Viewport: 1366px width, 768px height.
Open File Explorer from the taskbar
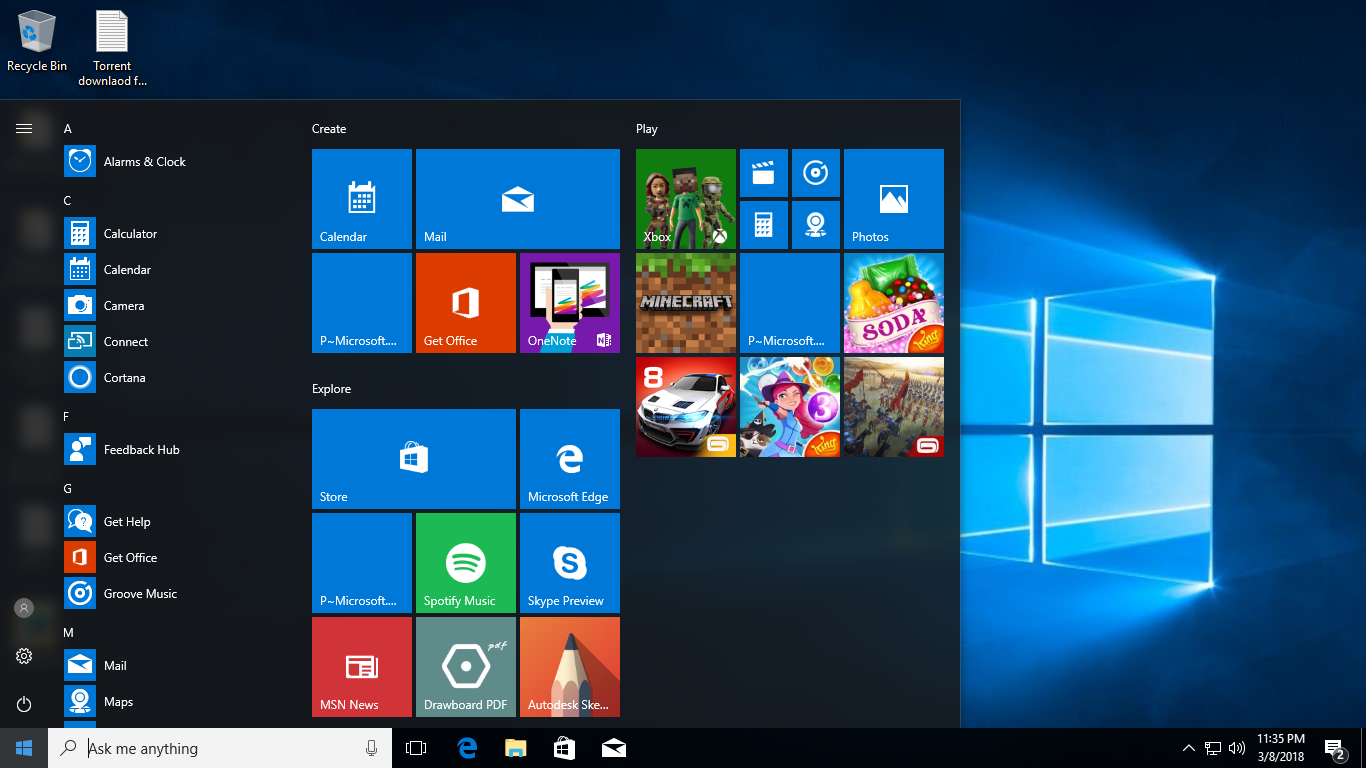click(515, 748)
